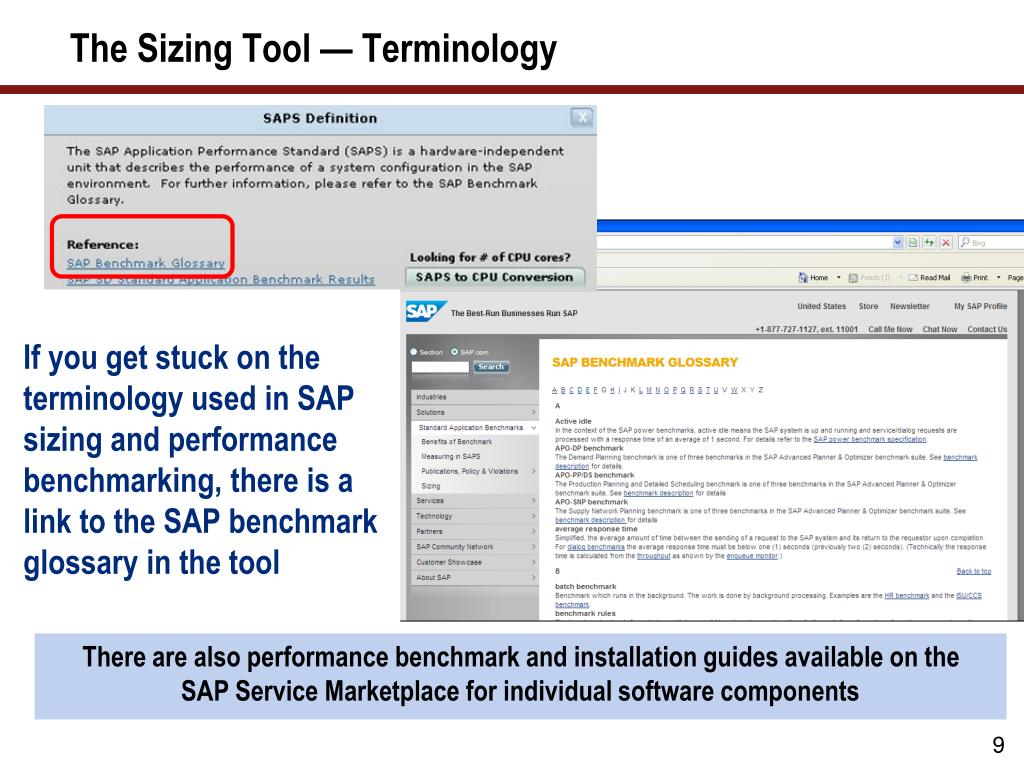Image resolution: width=1024 pixels, height=768 pixels.
Task: Open Services in the SAP sidebar menu
Action: [x=473, y=501]
